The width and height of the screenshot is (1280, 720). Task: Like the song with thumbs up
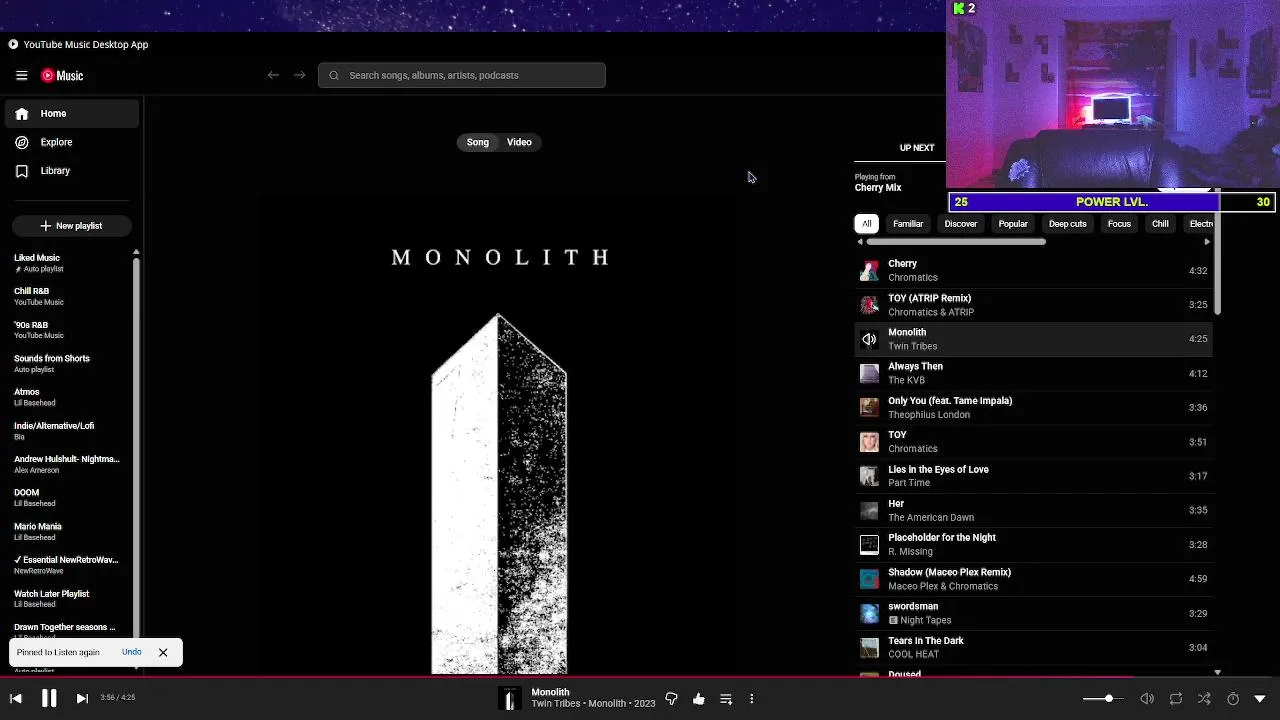click(x=699, y=699)
